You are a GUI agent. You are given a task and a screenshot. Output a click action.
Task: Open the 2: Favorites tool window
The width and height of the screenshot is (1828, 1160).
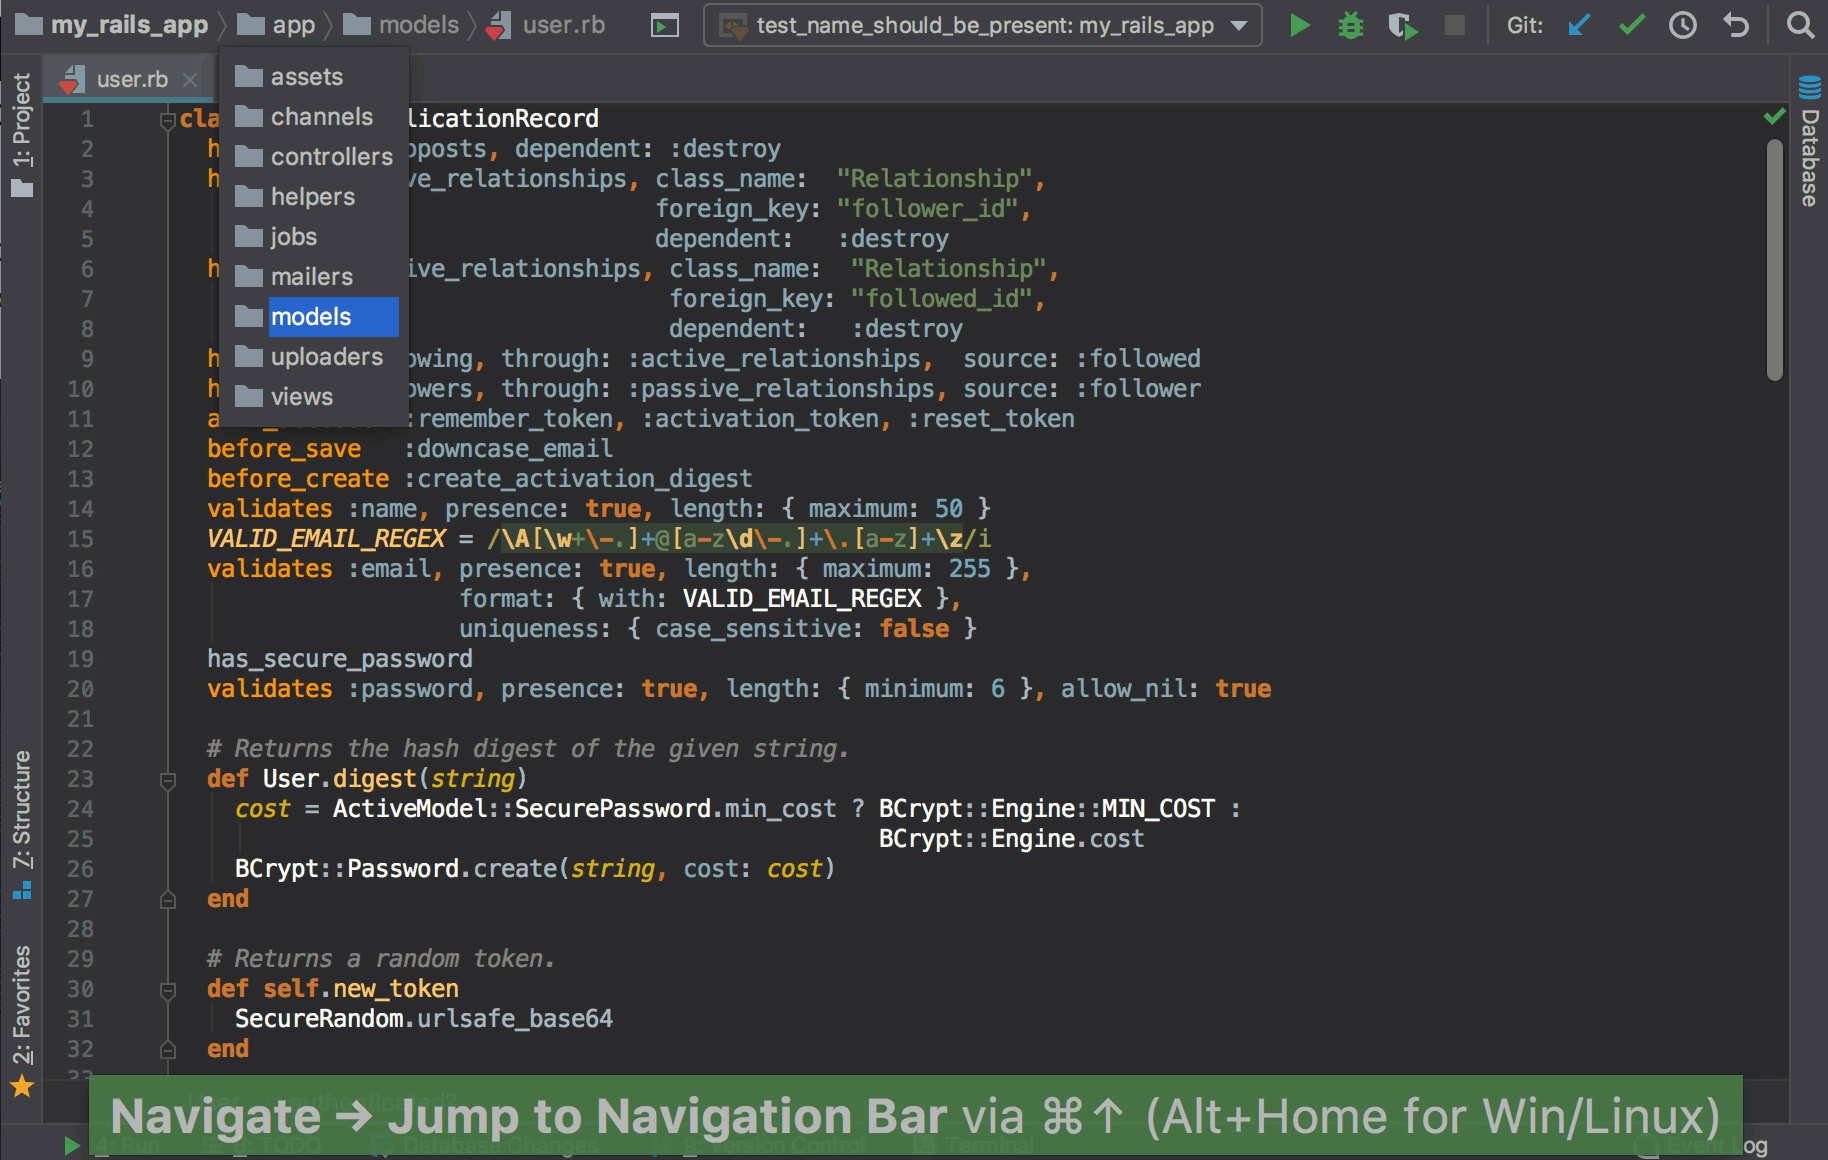(21, 1020)
